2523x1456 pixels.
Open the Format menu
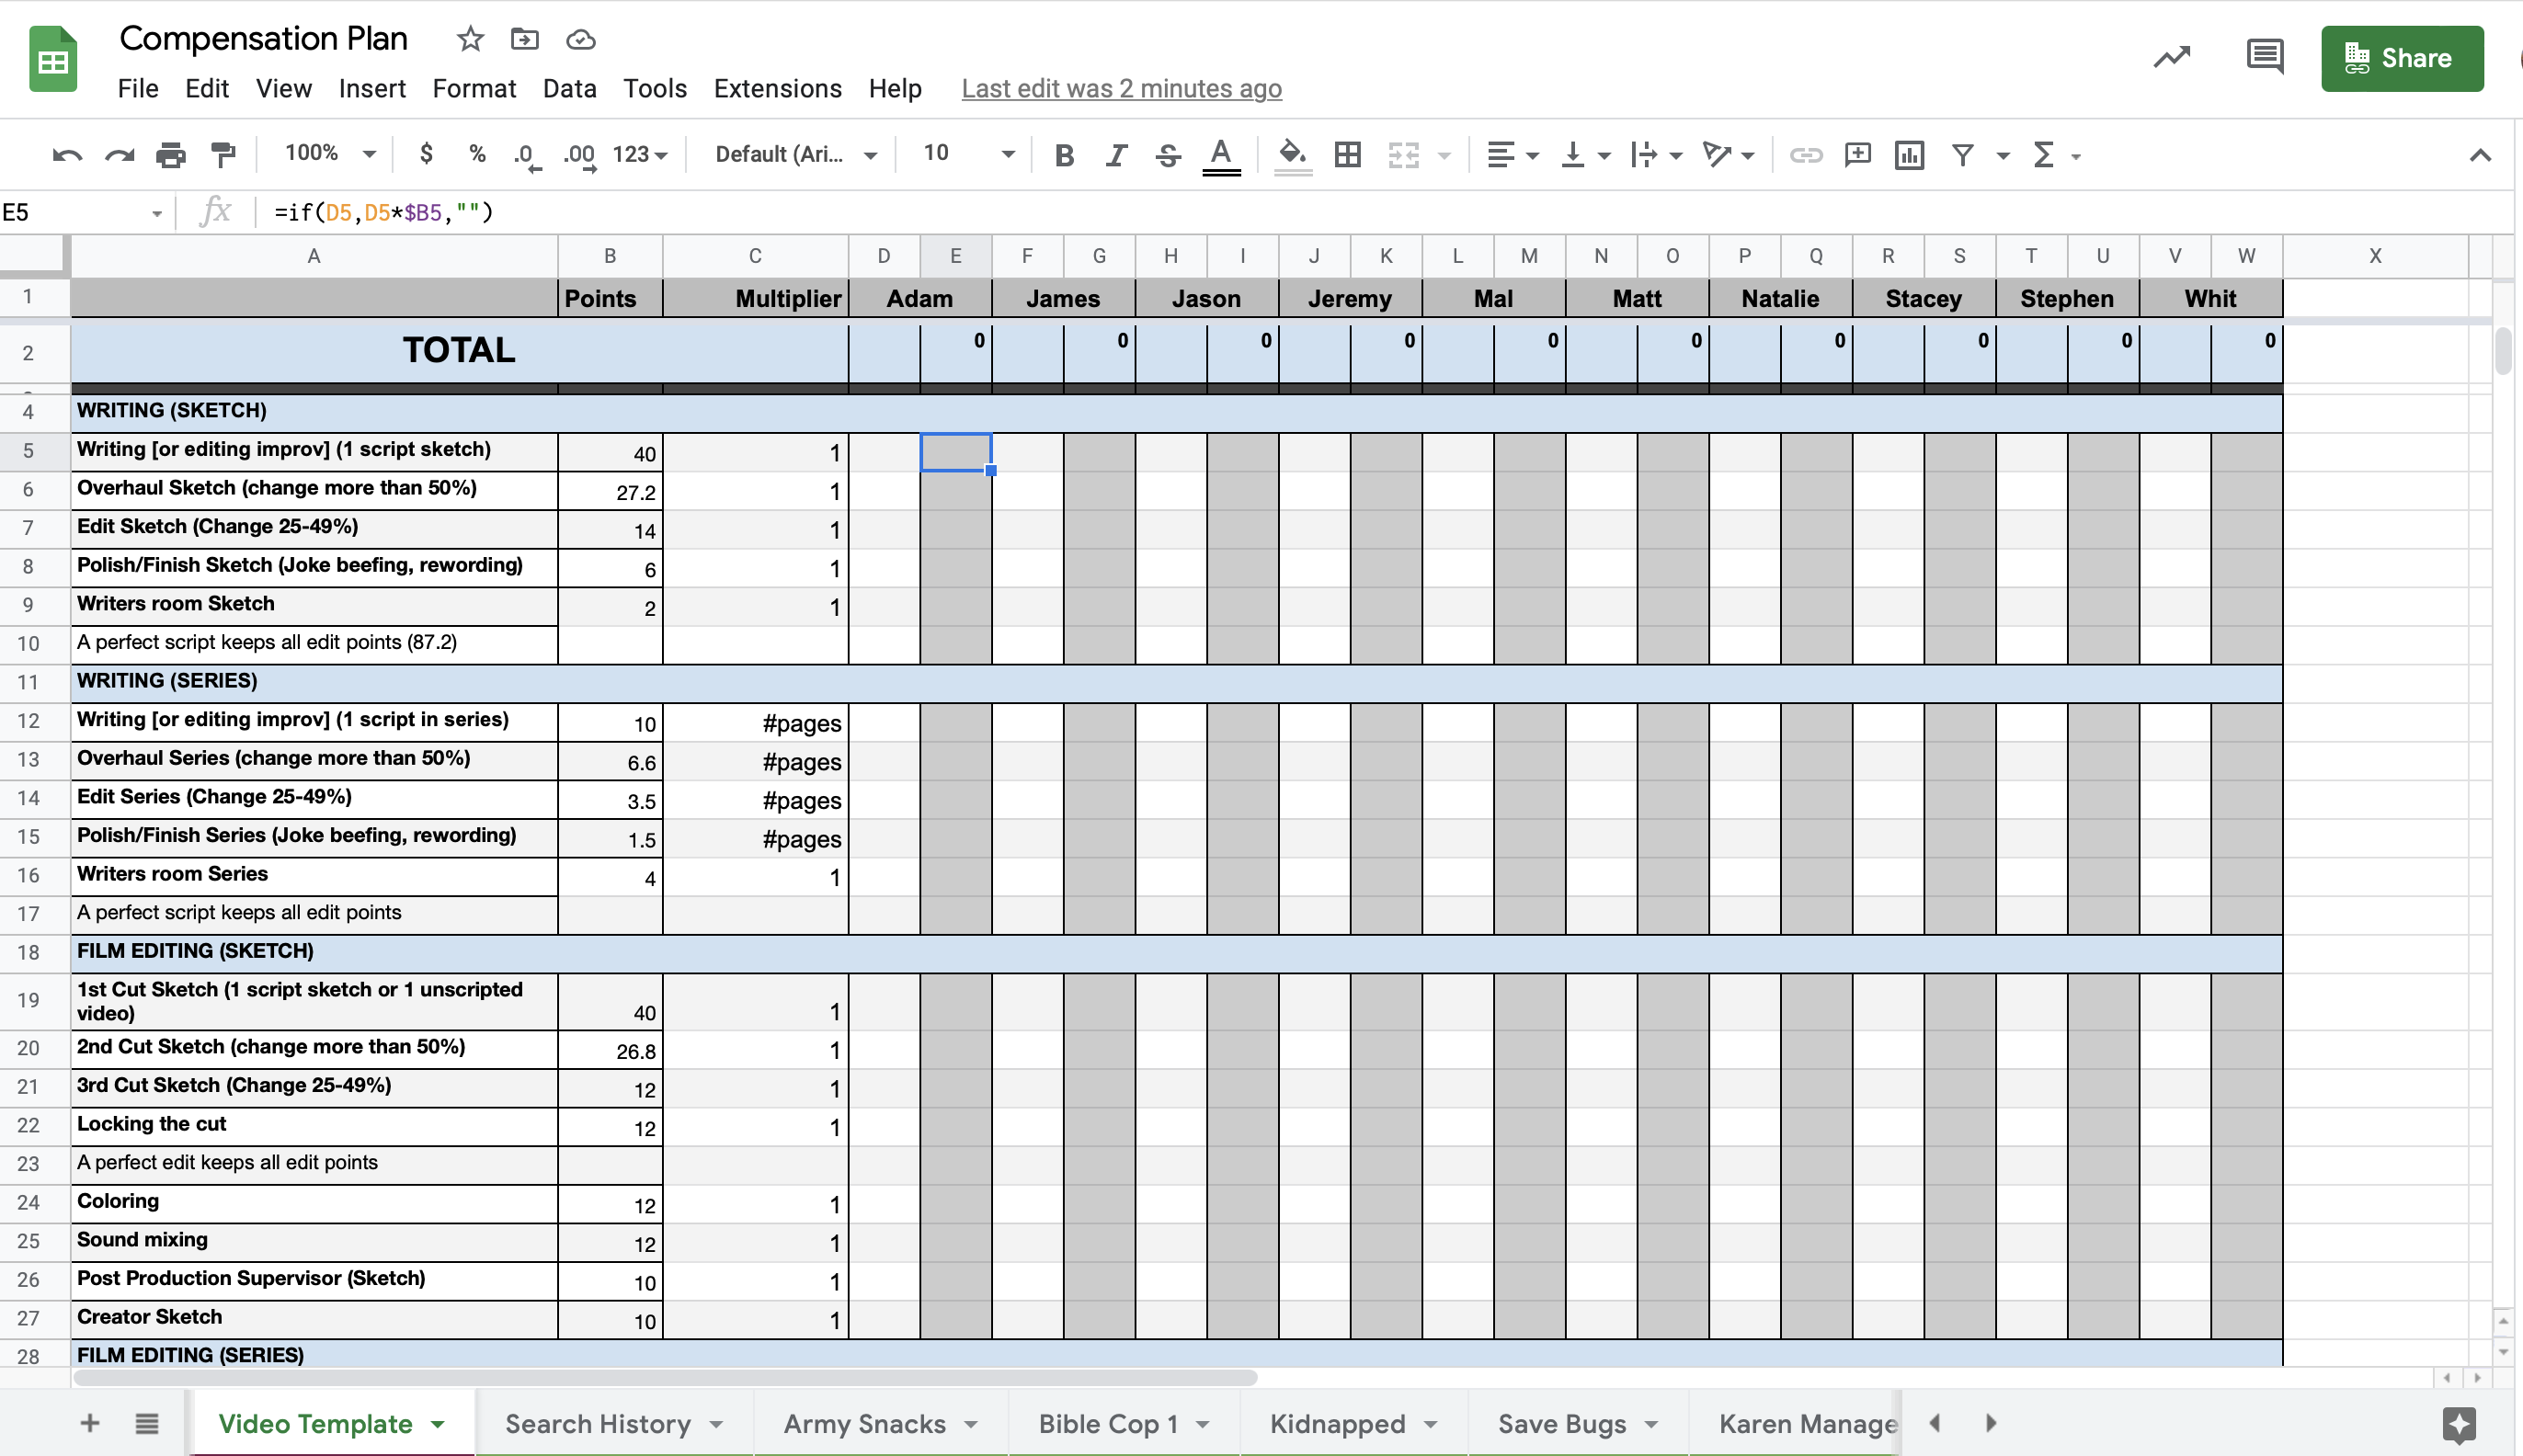(474, 88)
